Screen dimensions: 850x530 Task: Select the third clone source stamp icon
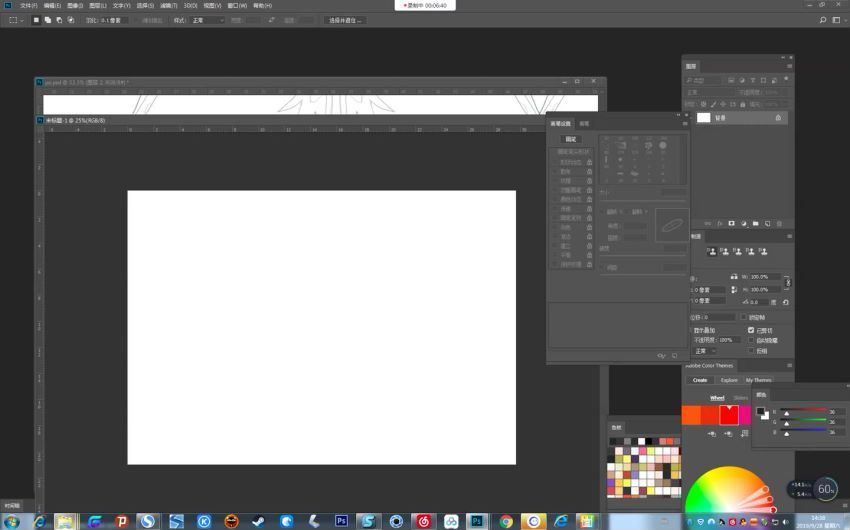pos(737,251)
